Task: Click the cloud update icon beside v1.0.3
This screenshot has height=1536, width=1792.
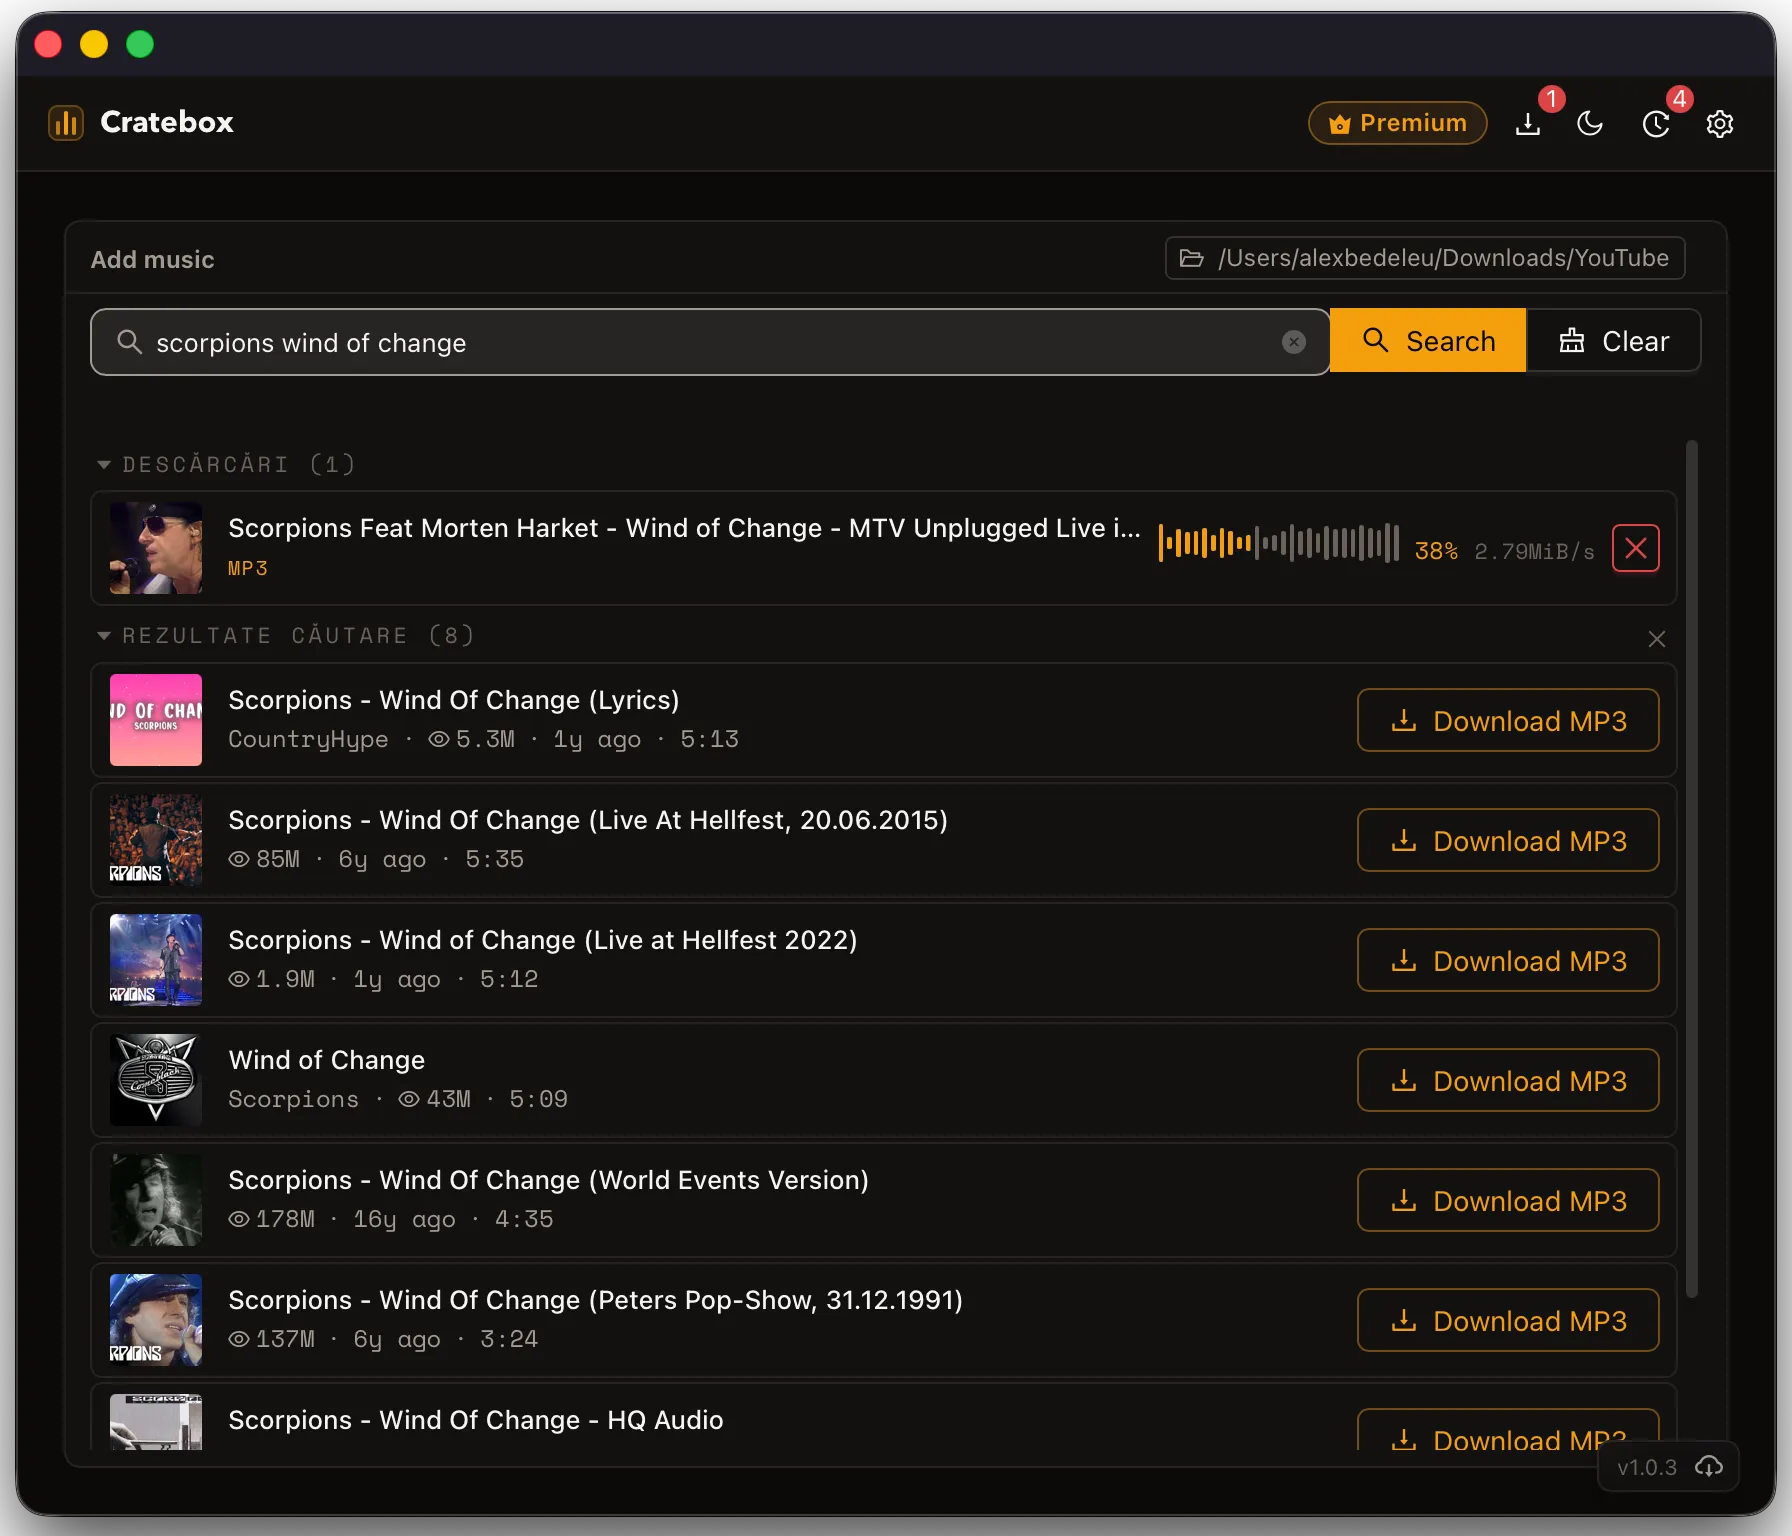Action: [x=1709, y=1467]
